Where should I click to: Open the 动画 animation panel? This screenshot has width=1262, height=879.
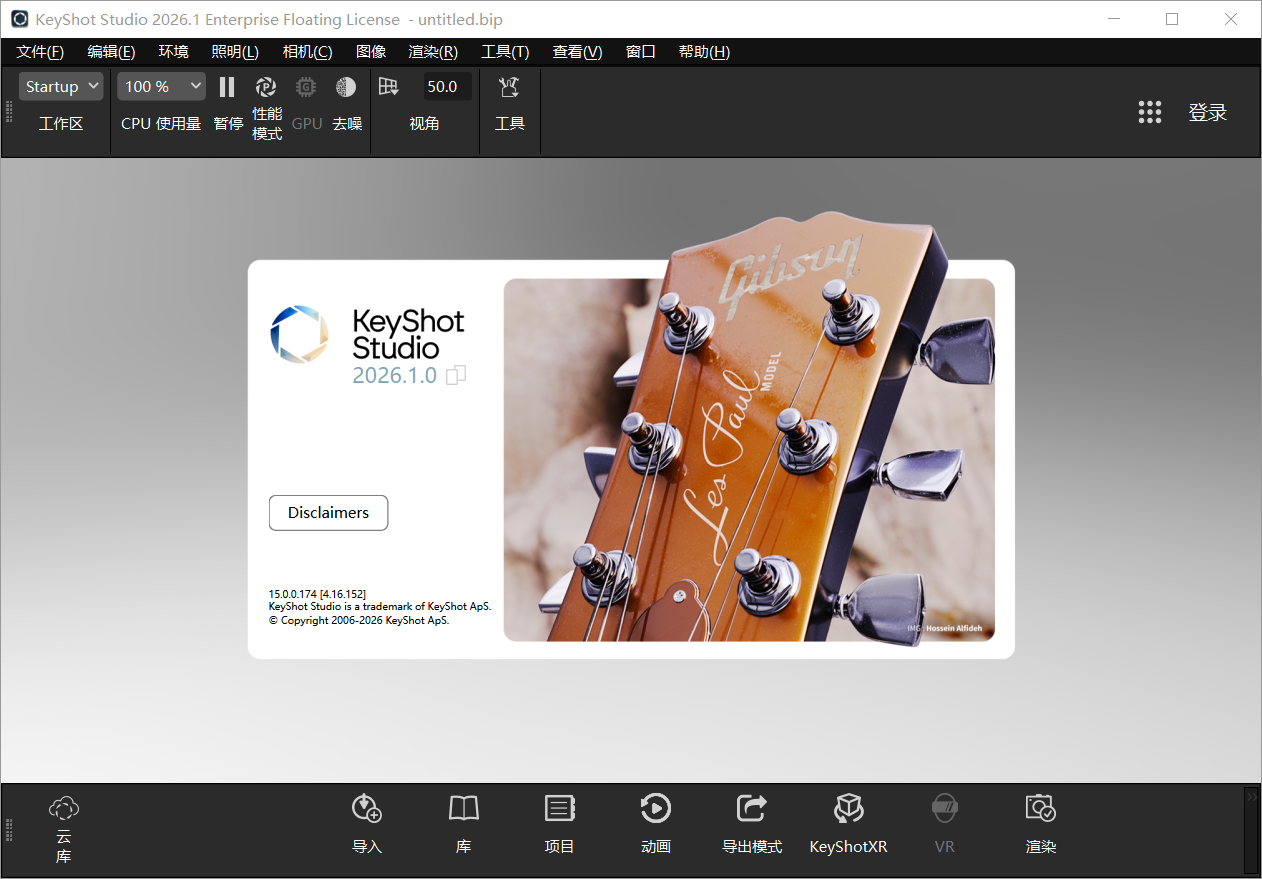pos(656,825)
